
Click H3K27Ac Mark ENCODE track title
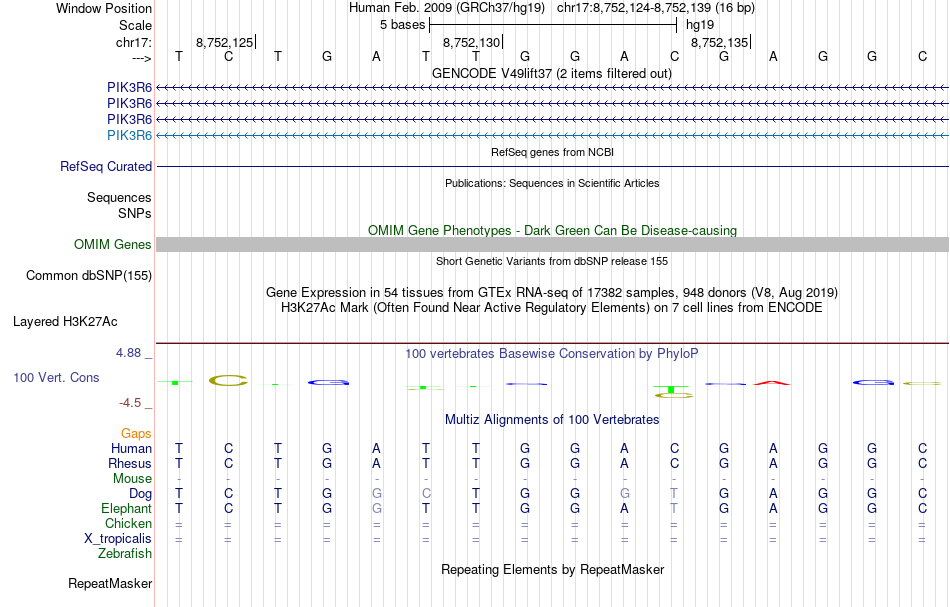pos(551,308)
